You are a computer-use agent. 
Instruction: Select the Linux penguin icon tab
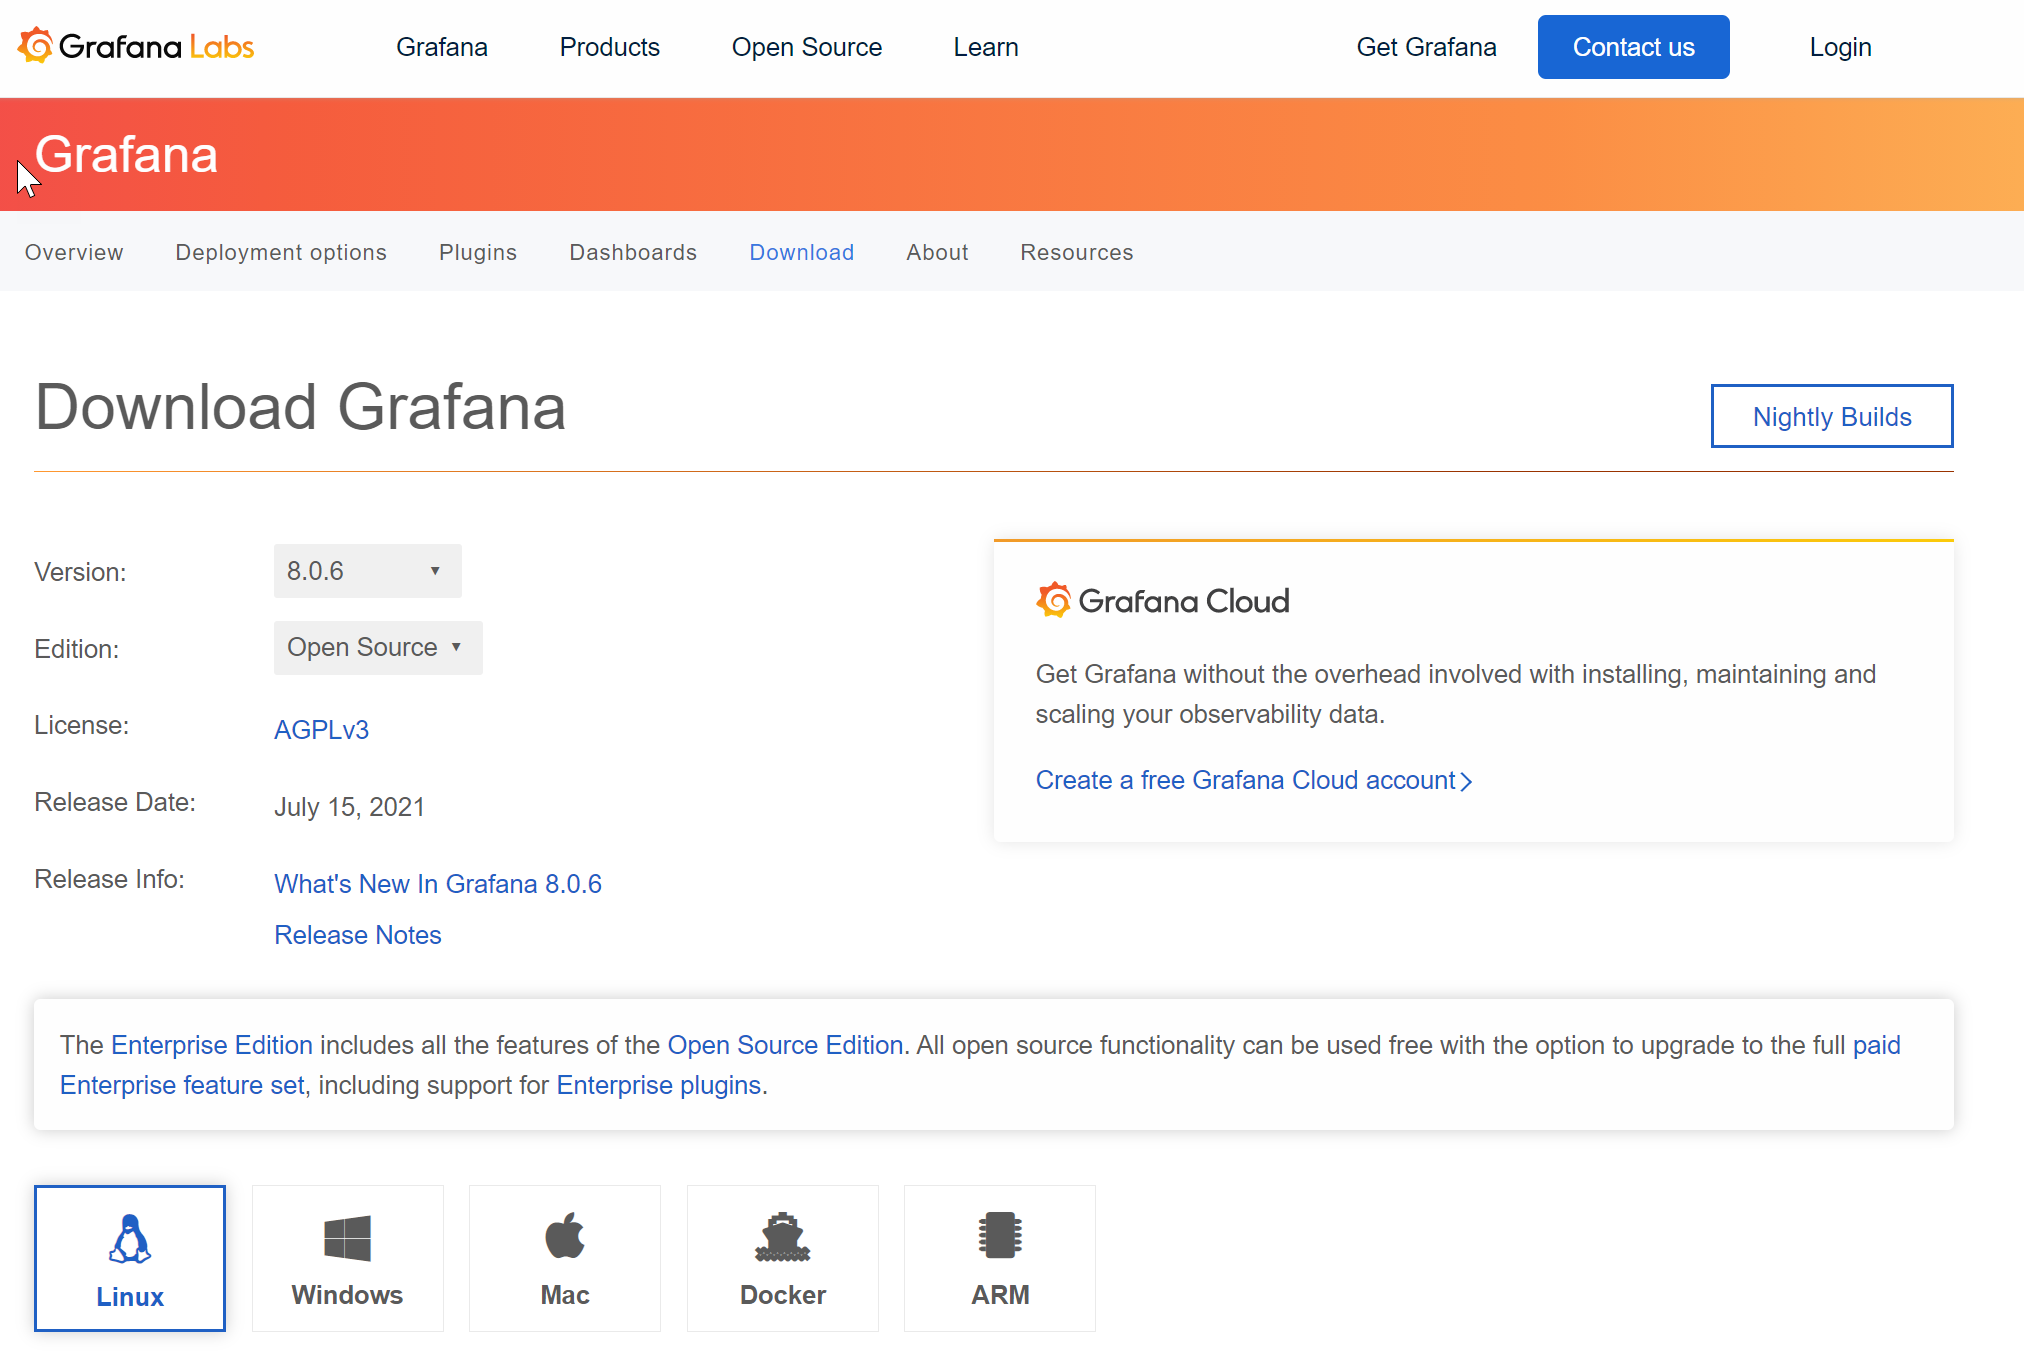(x=130, y=1258)
